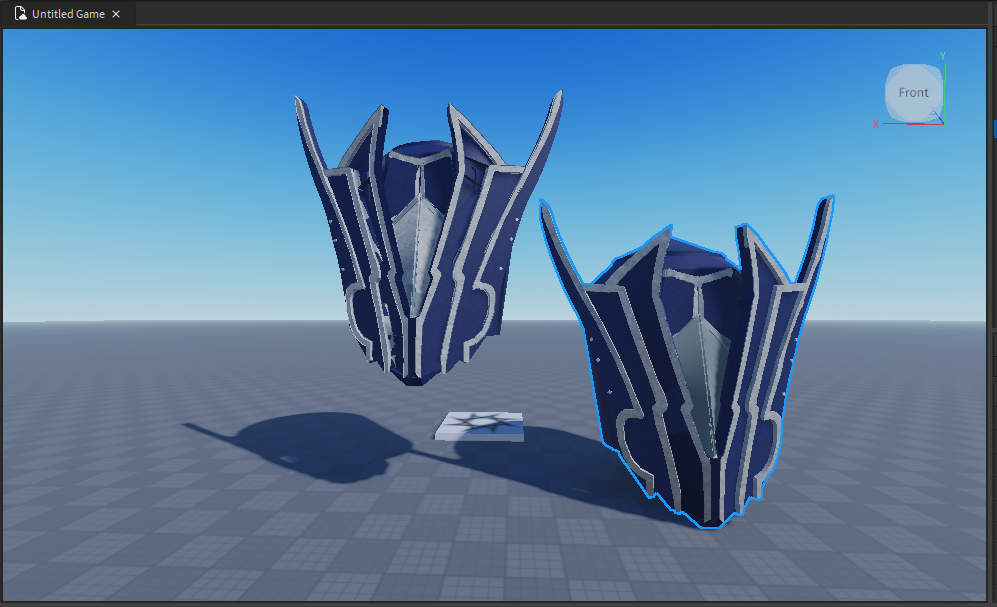Image resolution: width=997 pixels, height=607 pixels.
Task: Switch to the Untitled Game tab
Action: [68, 13]
